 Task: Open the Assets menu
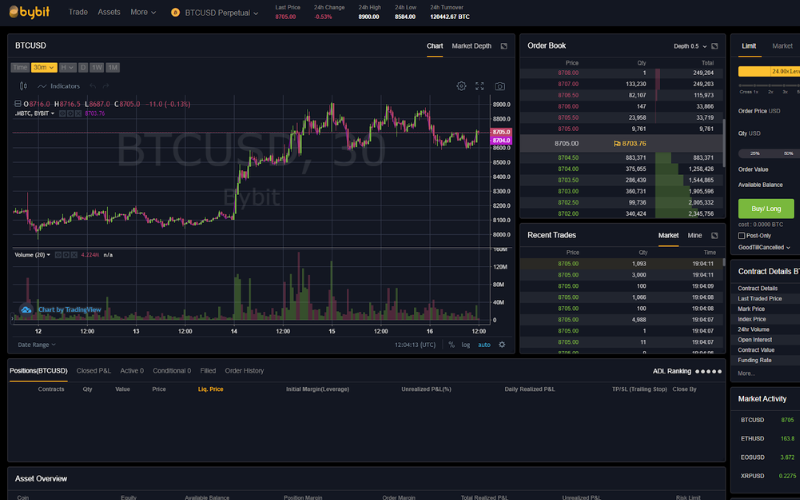(109, 12)
